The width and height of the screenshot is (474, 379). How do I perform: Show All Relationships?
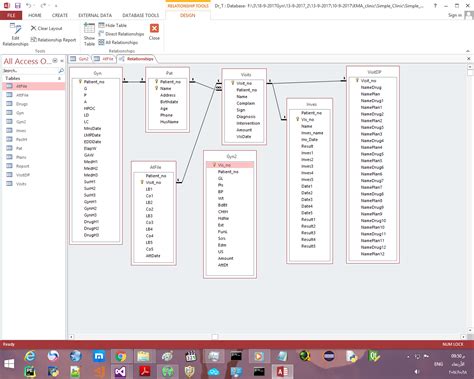click(x=118, y=42)
